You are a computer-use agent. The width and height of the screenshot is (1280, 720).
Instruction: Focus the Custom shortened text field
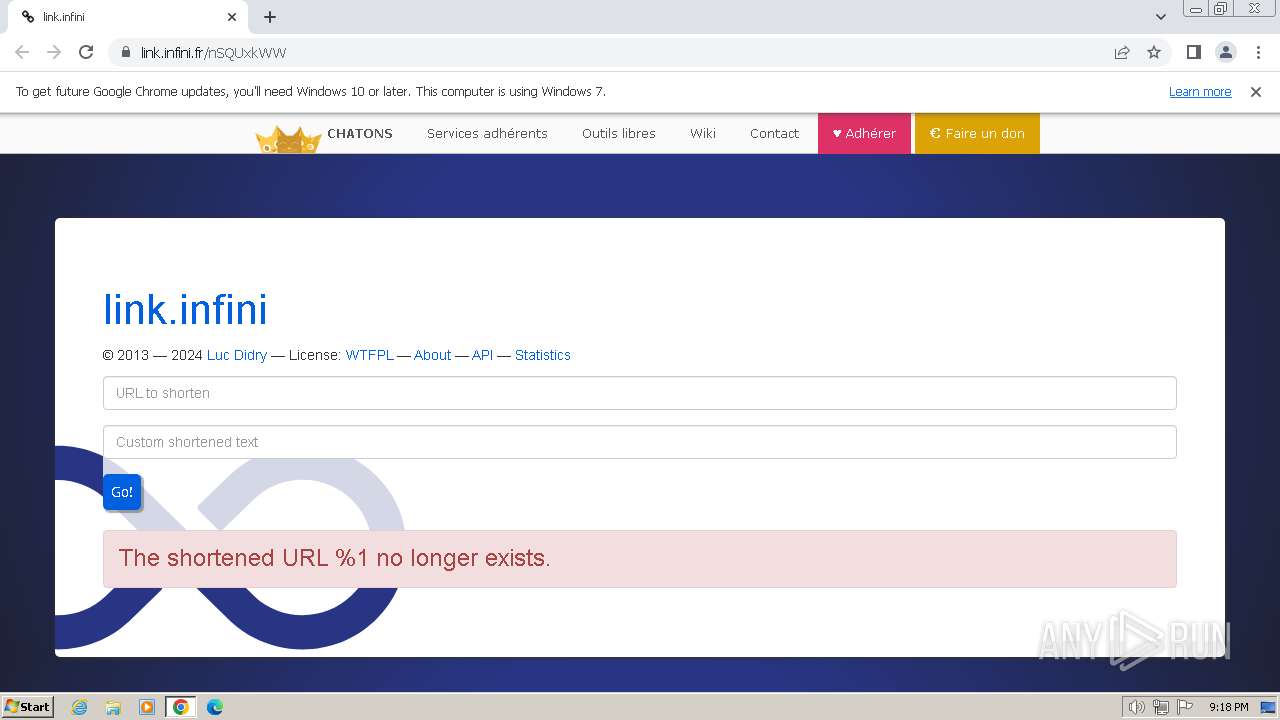(640, 442)
